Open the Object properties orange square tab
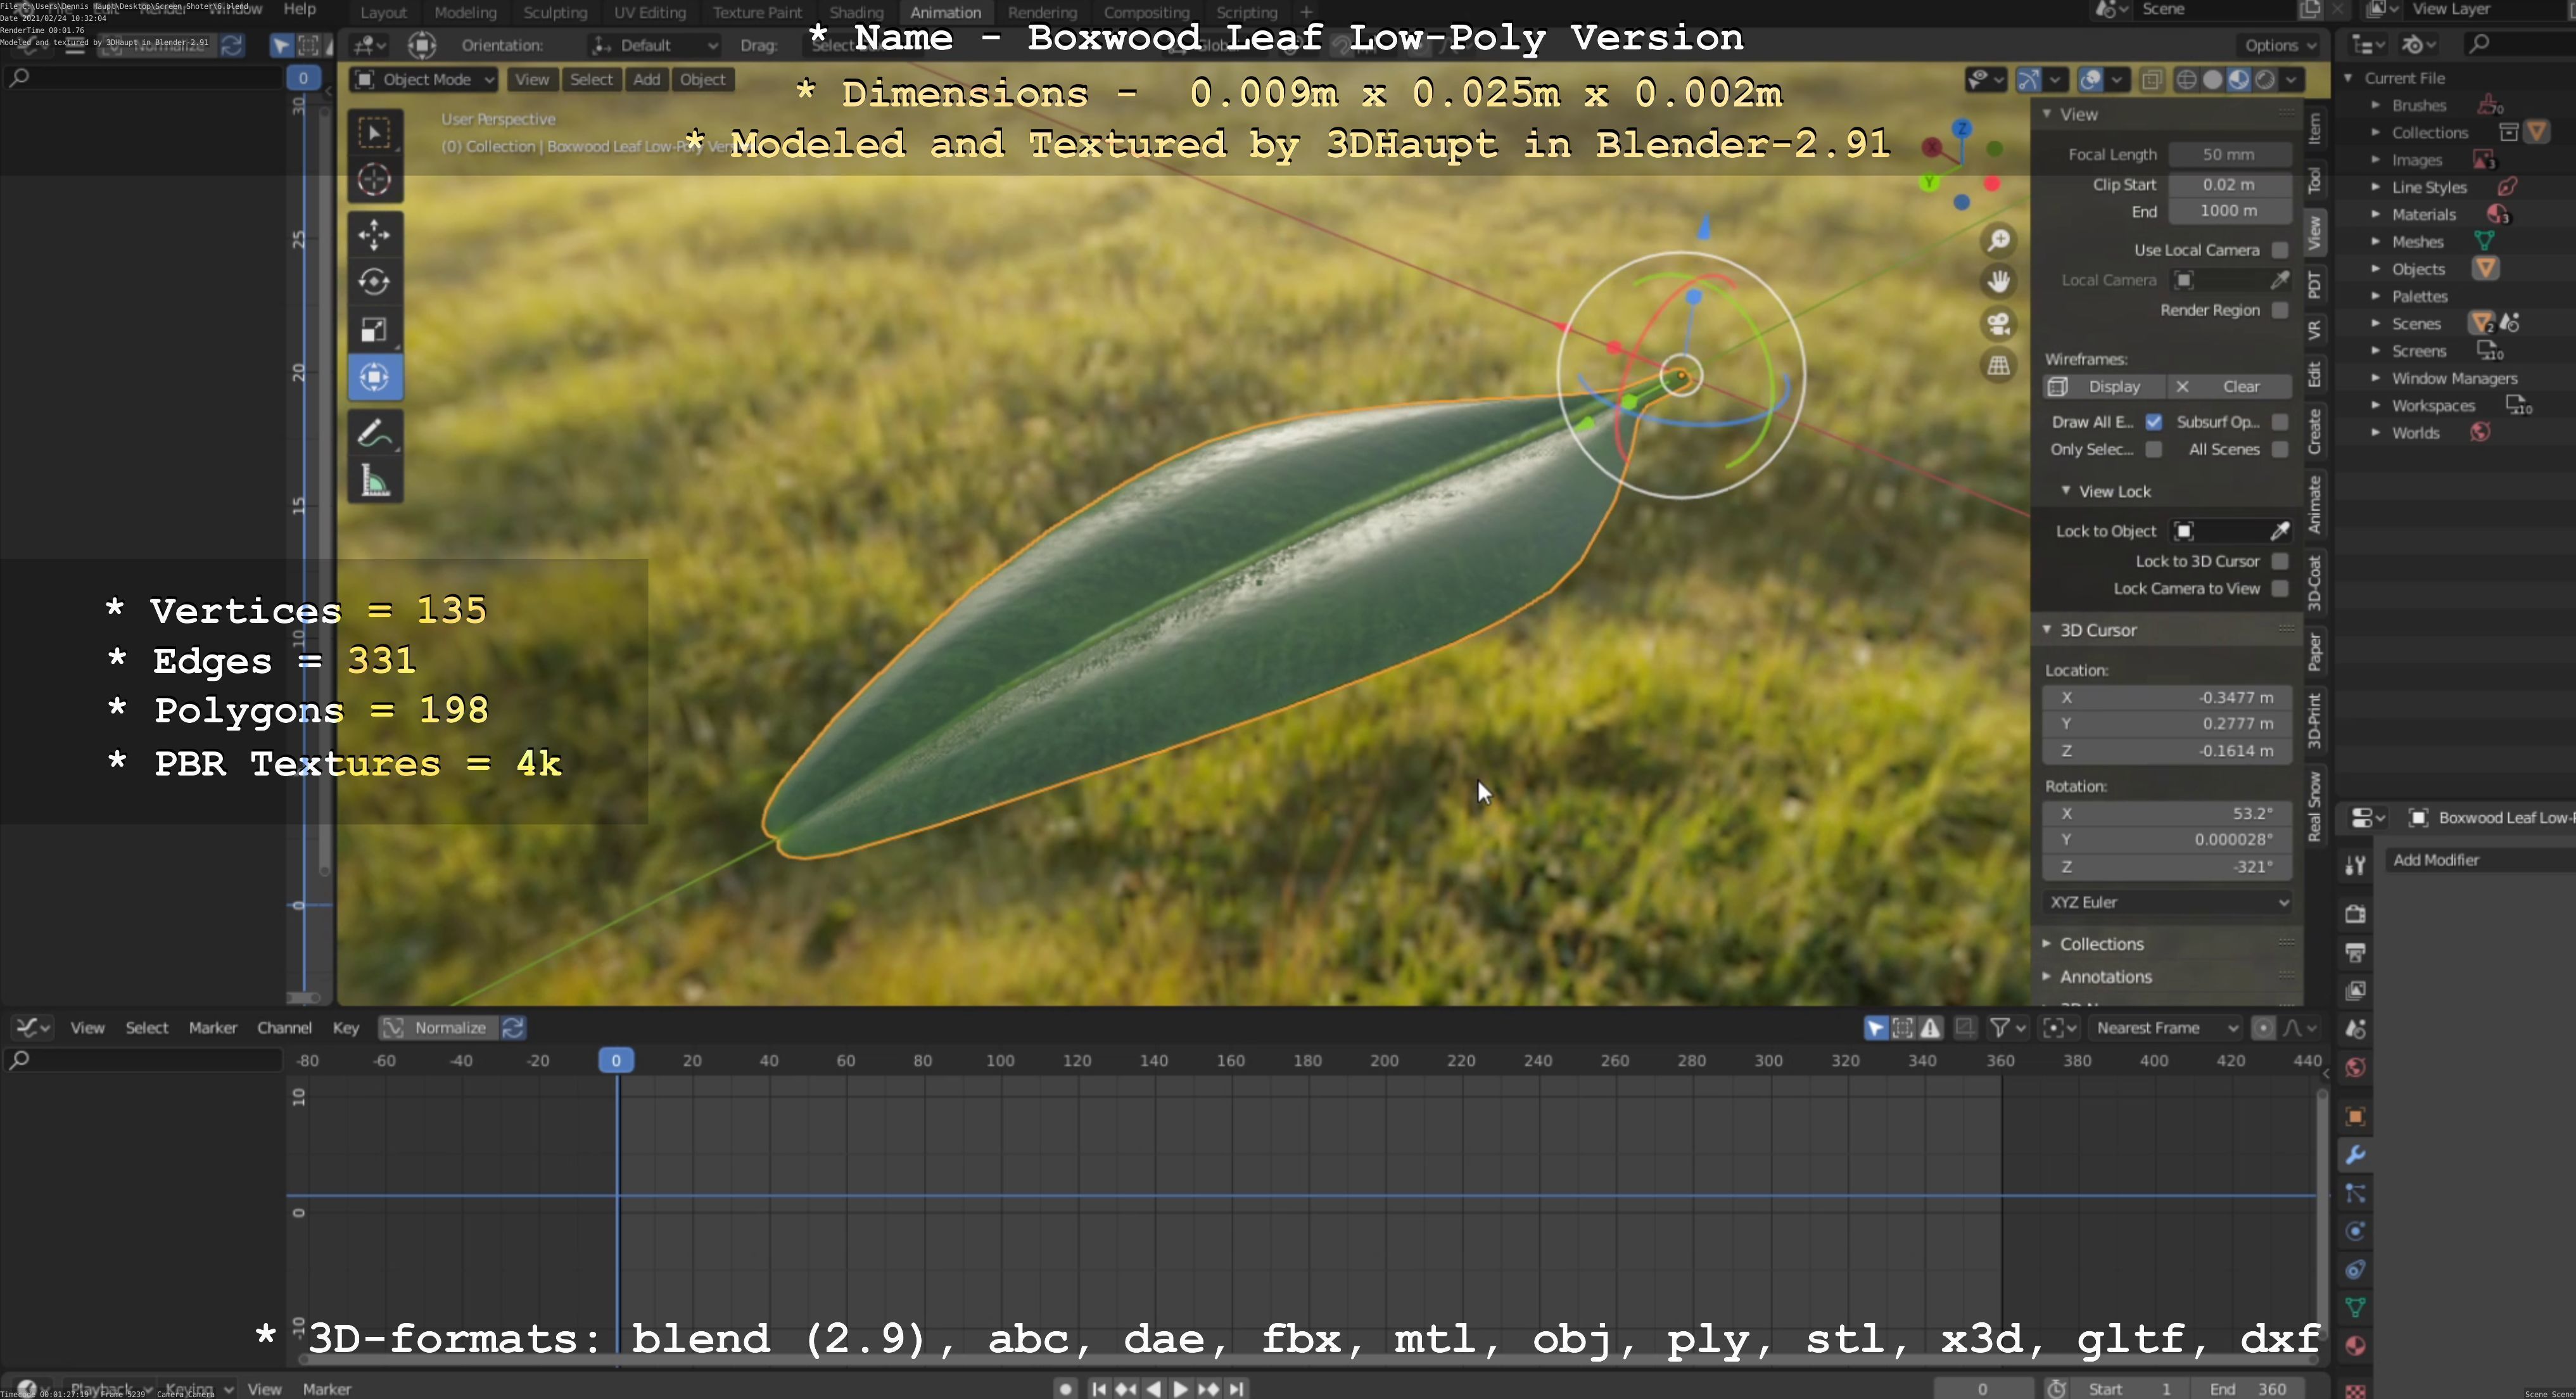This screenshot has height=1399, width=2576. click(x=2355, y=1116)
